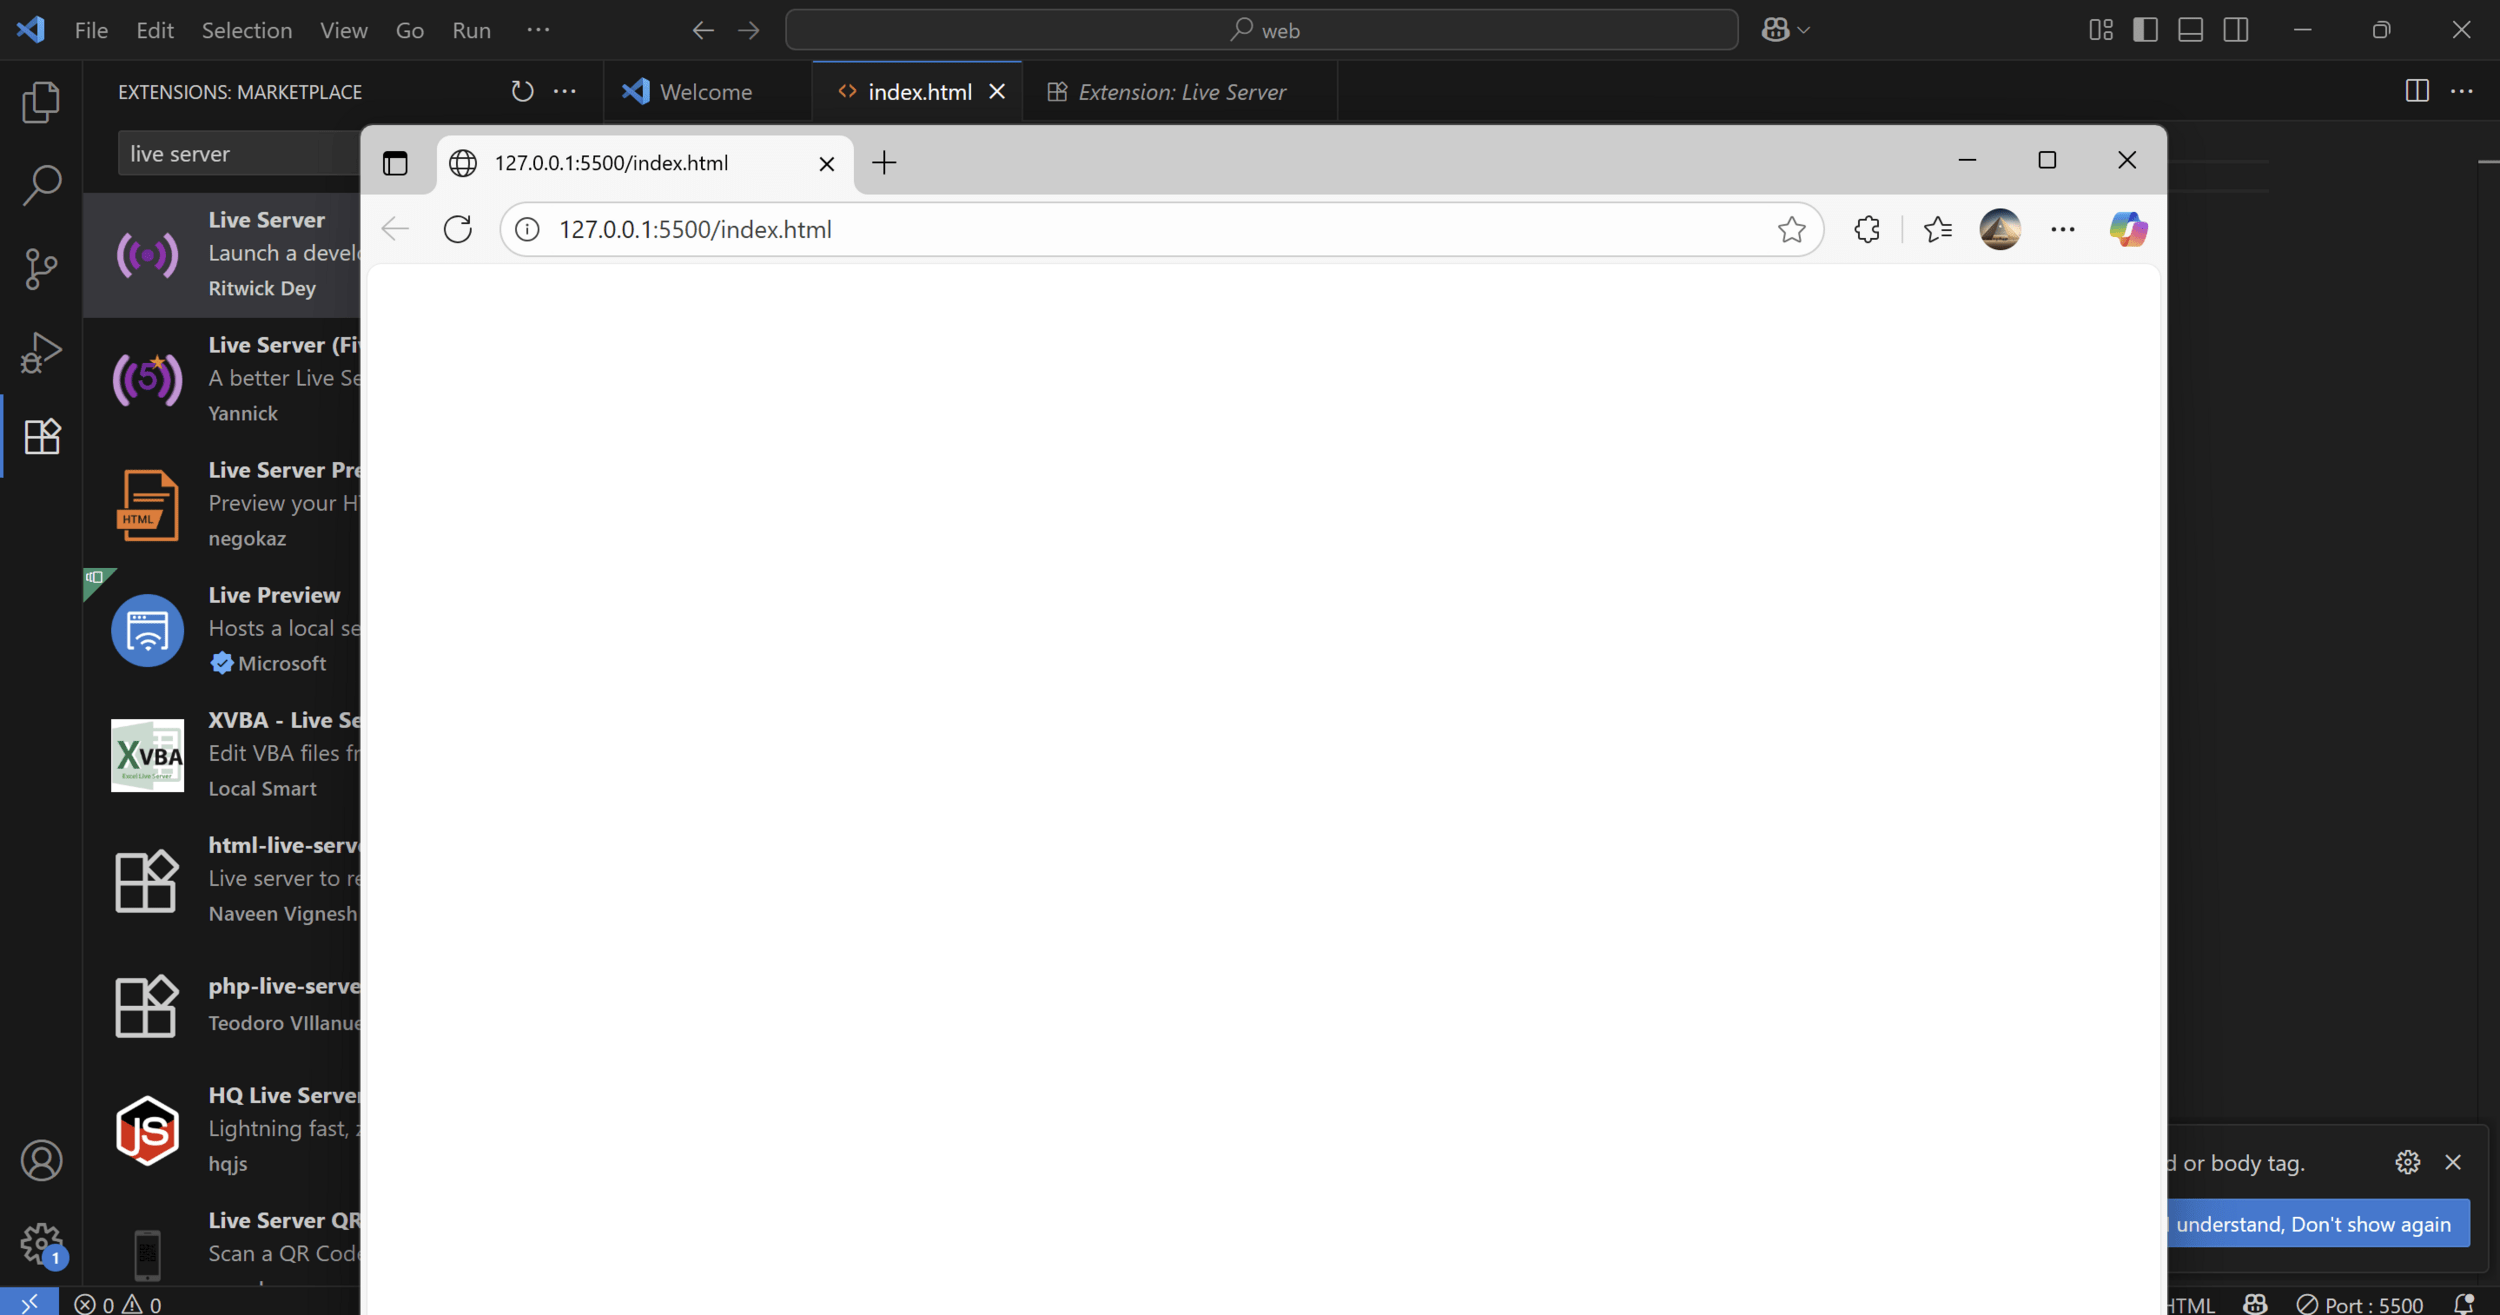Click the browser extensions puzzle icon
This screenshot has height=1315, width=2500.
tap(1866, 230)
